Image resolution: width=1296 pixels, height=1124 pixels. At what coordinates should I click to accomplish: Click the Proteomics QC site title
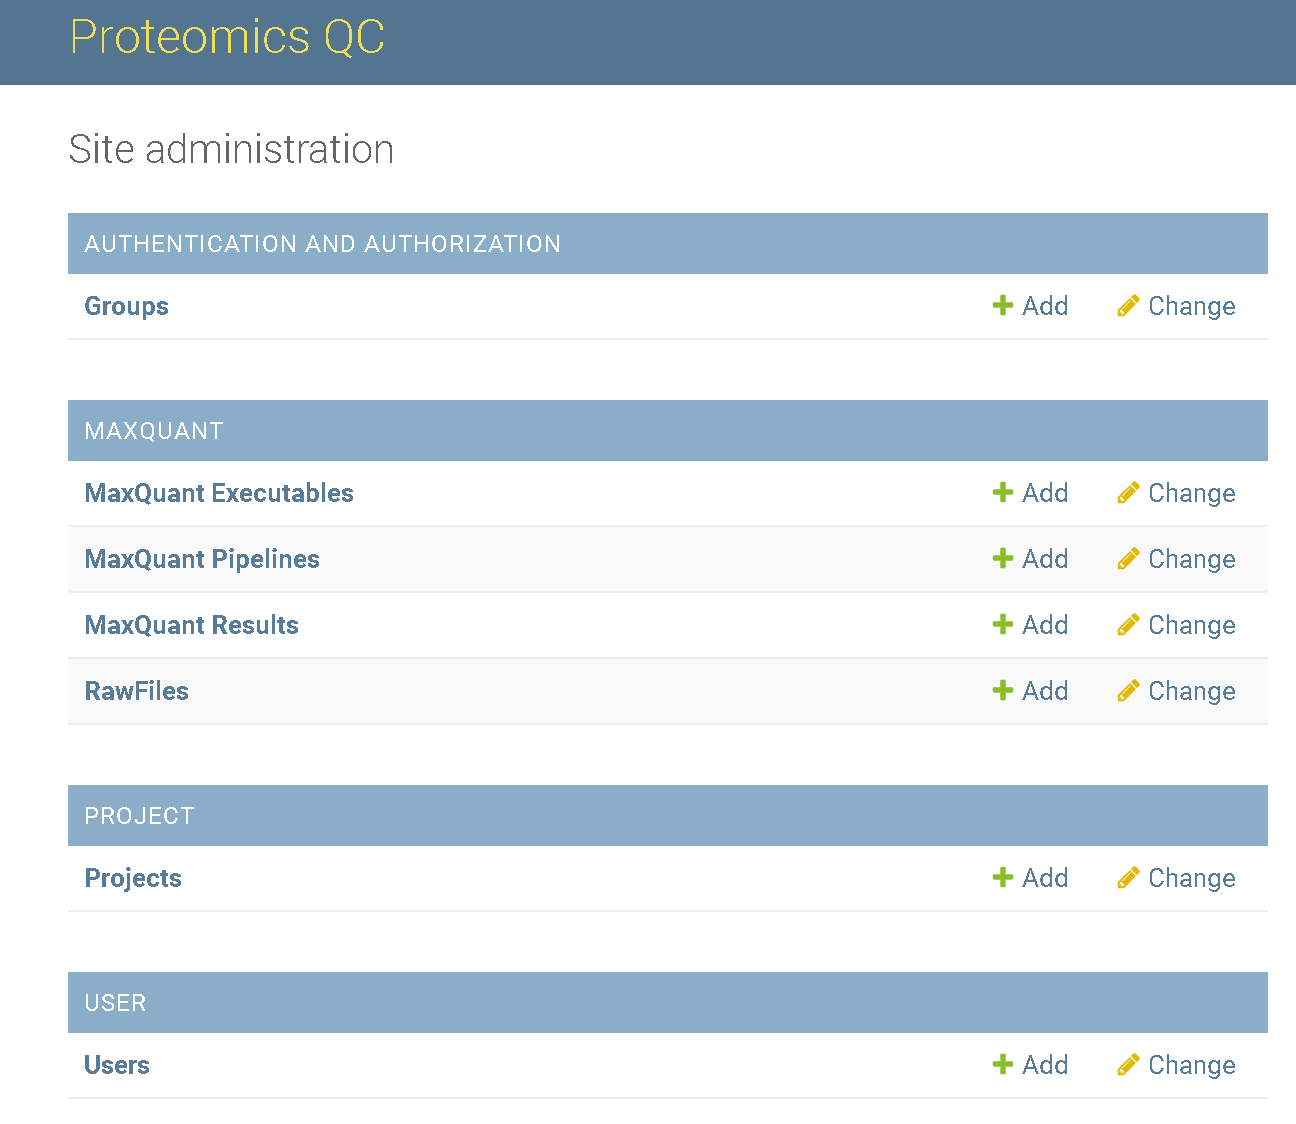(227, 38)
